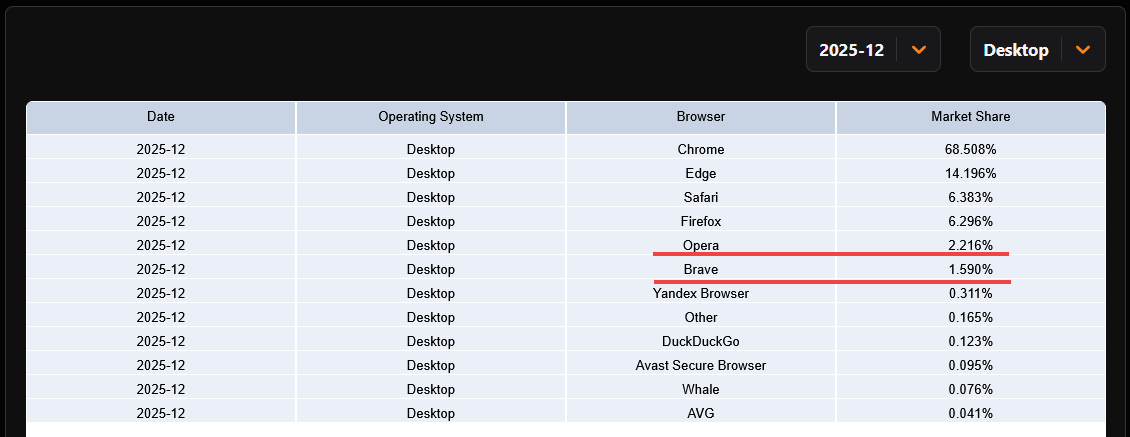Click the Browser column header
This screenshot has width=1130, height=437.
pos(701,118)
